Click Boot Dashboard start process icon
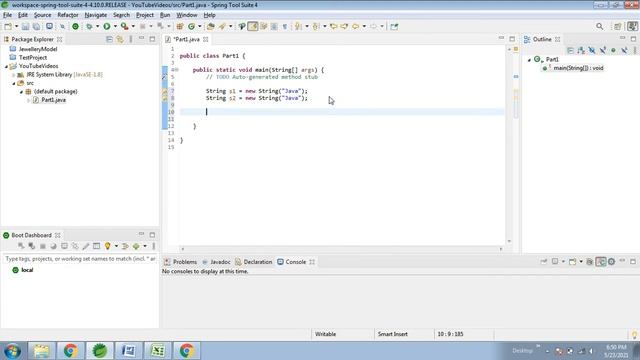The image size is (640, 360). coord(21,246)
